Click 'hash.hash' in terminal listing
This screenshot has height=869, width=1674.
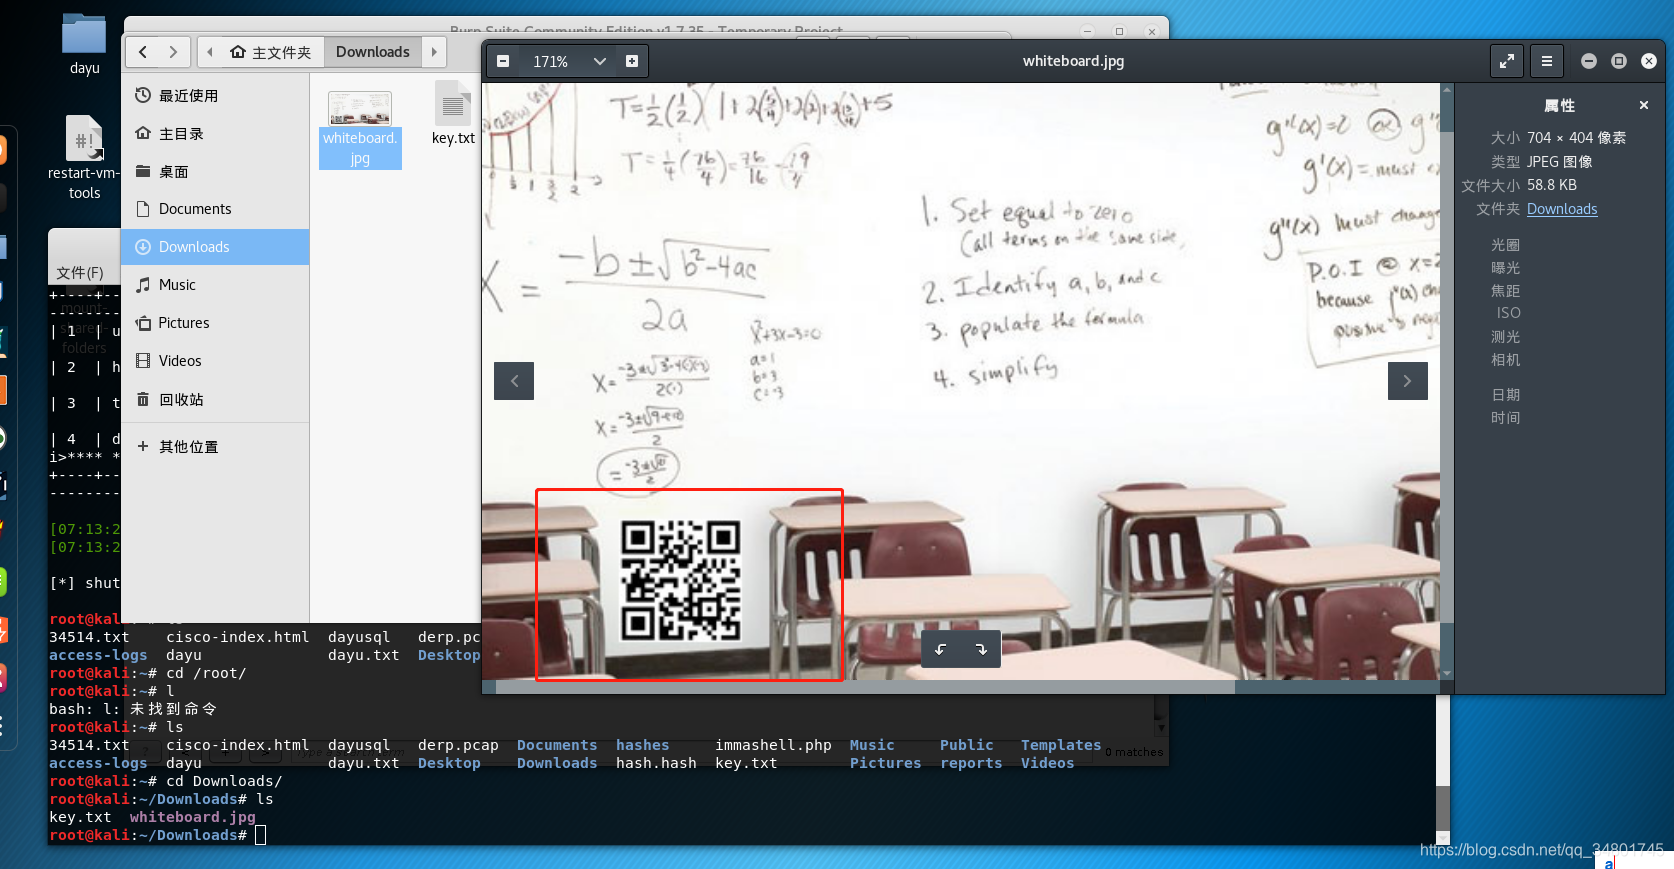[x=656, y=763]
